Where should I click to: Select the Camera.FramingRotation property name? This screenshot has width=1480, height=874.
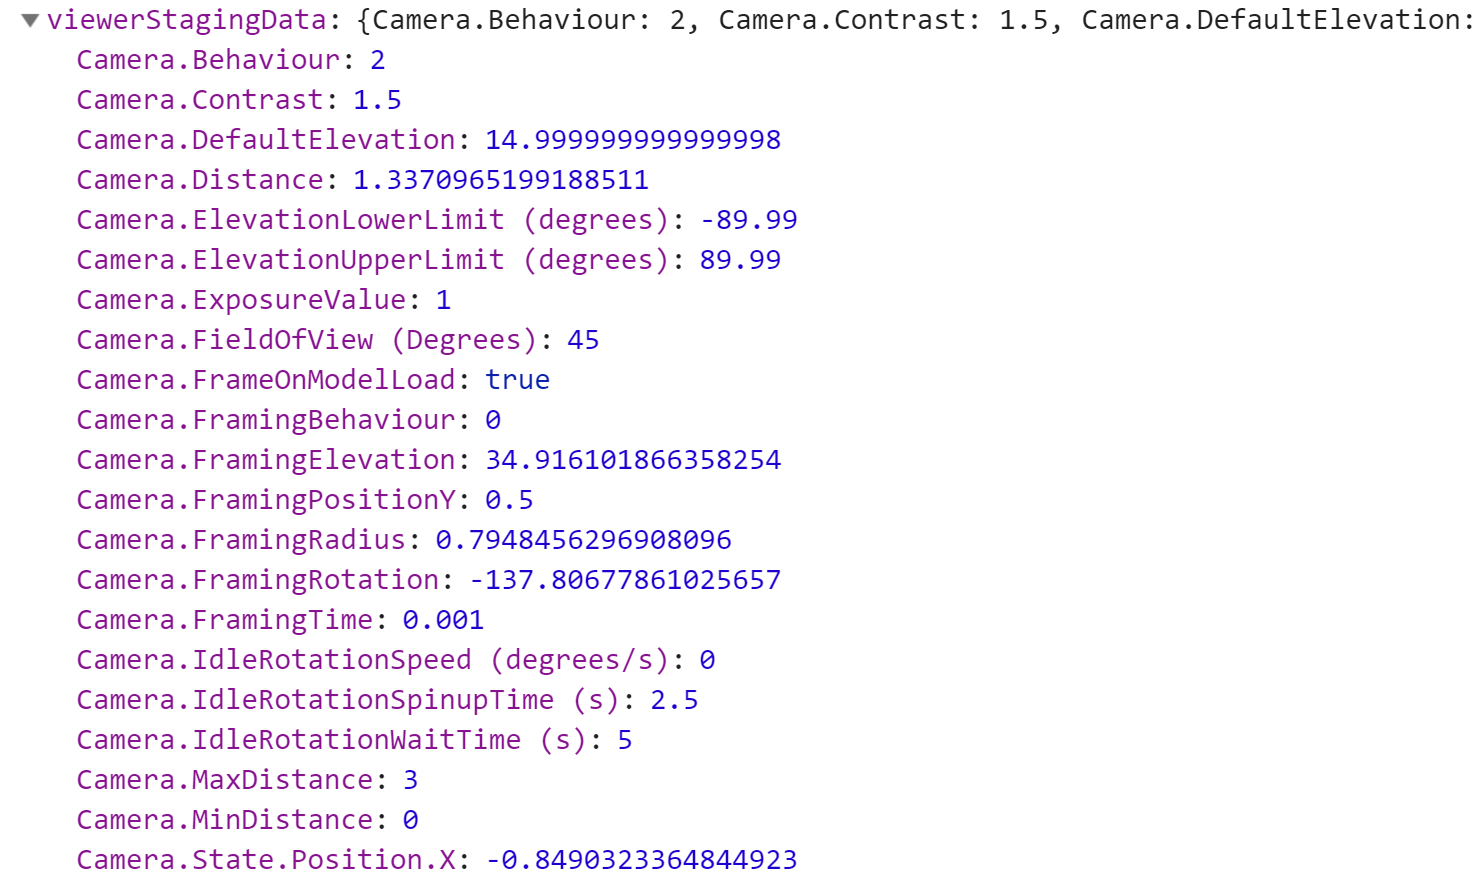(x=258, y=580)
